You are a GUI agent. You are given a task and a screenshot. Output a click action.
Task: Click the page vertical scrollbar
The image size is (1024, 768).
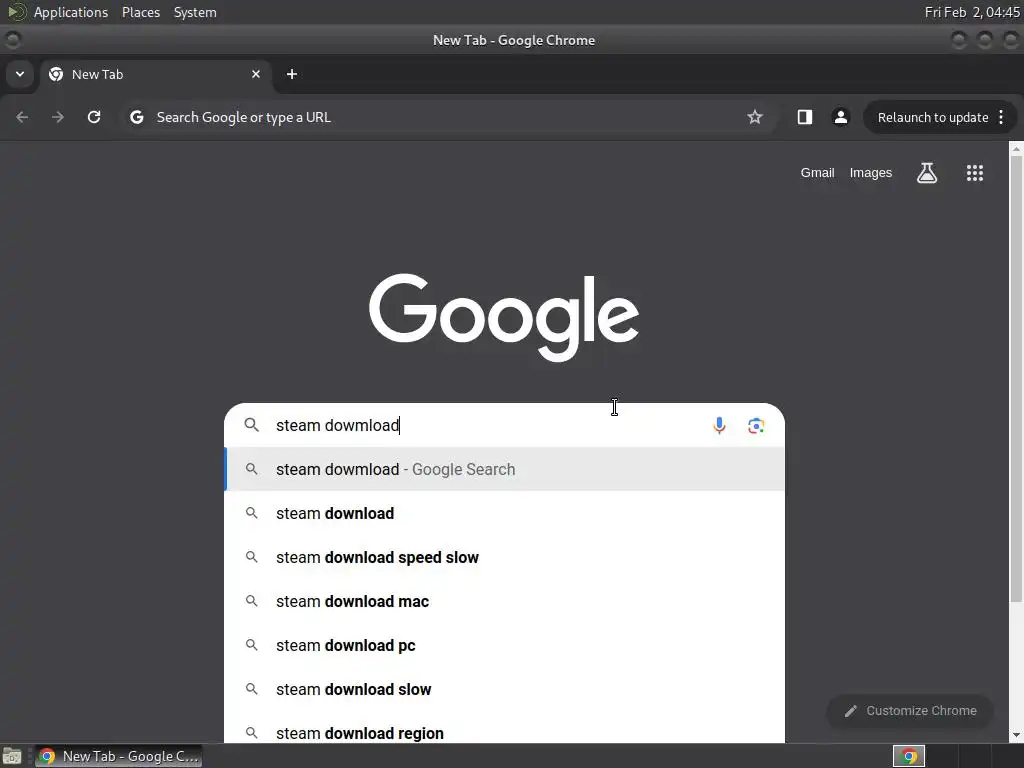pos(1016,379)
